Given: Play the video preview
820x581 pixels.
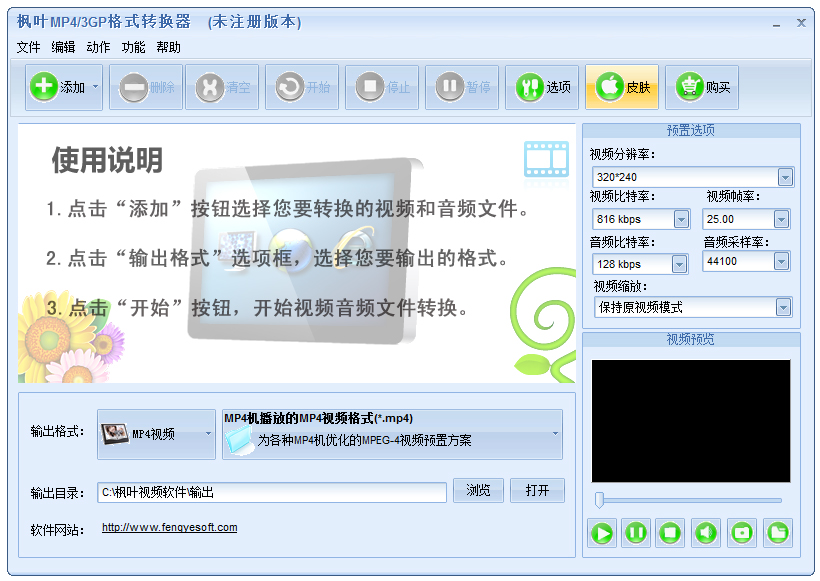Looking at the screenshot, I should [x=601, y=533].
